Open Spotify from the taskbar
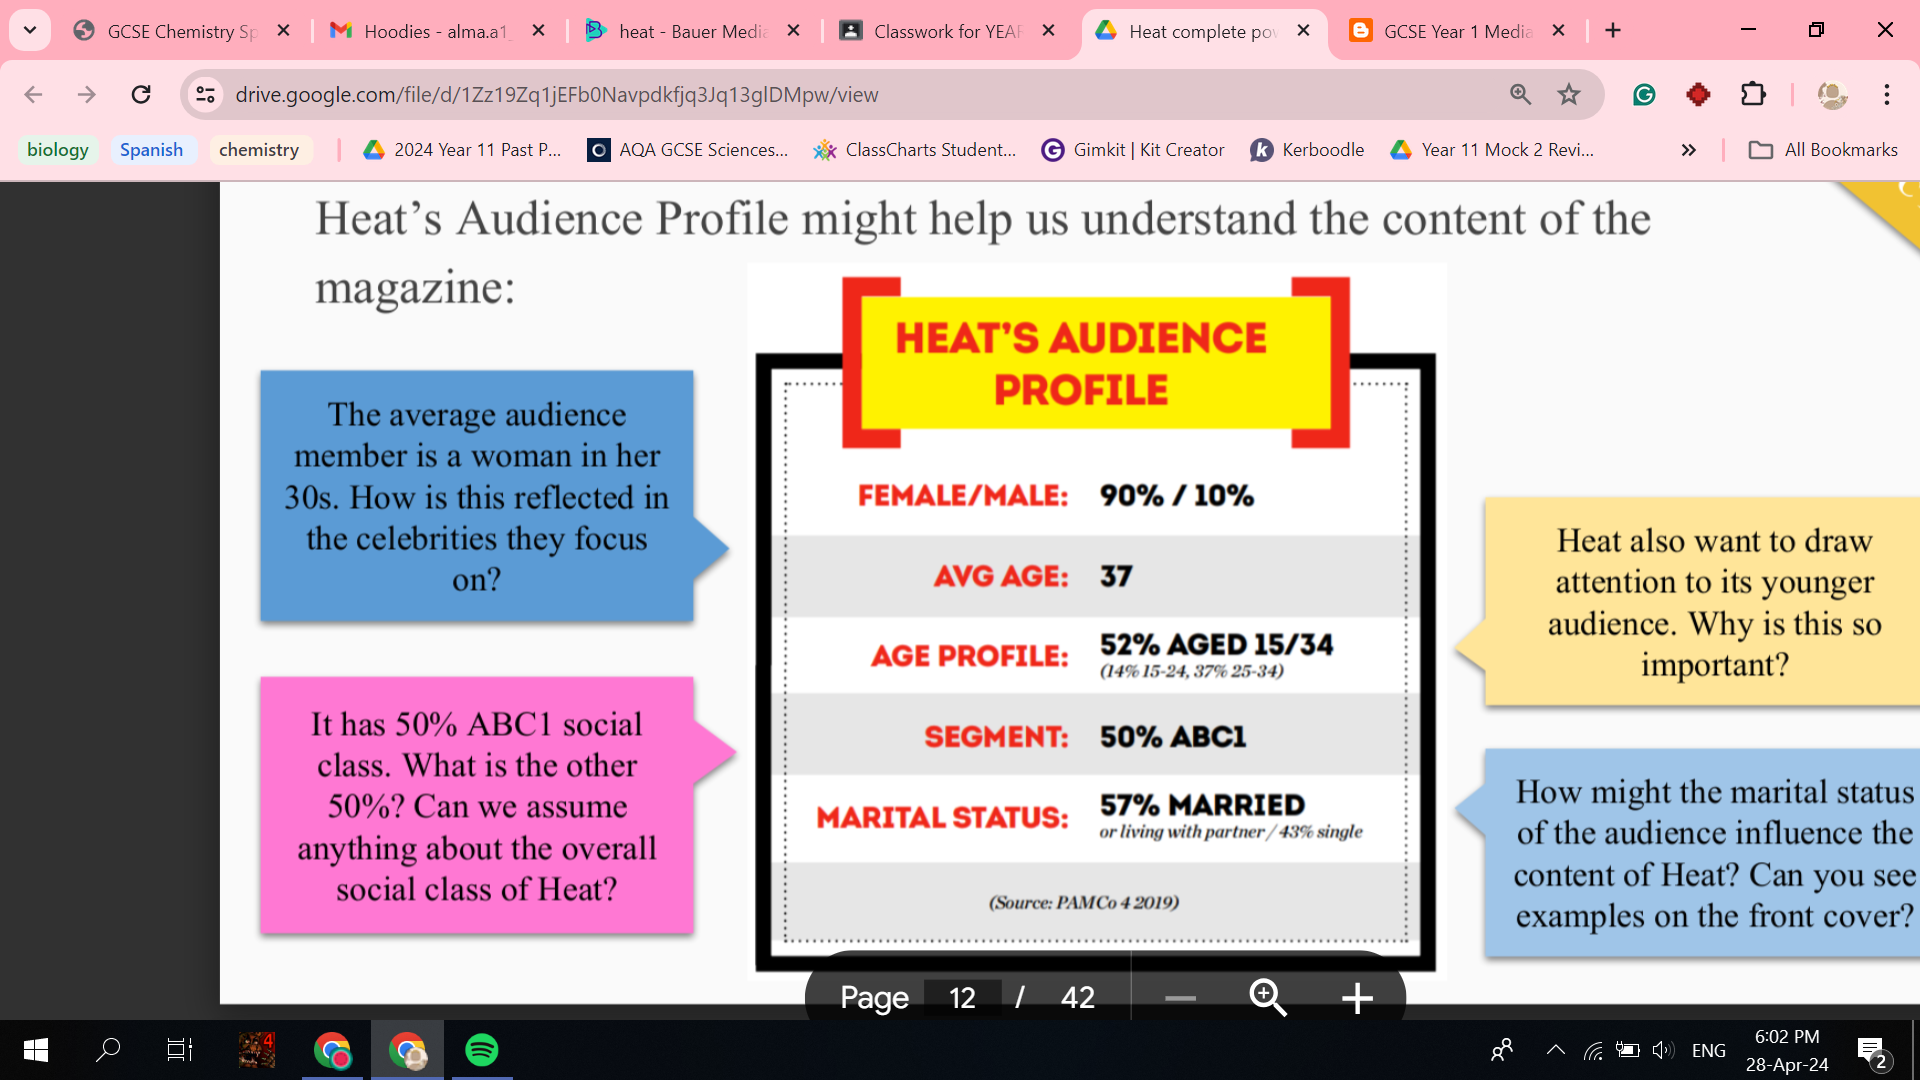 pos(482,1050)
